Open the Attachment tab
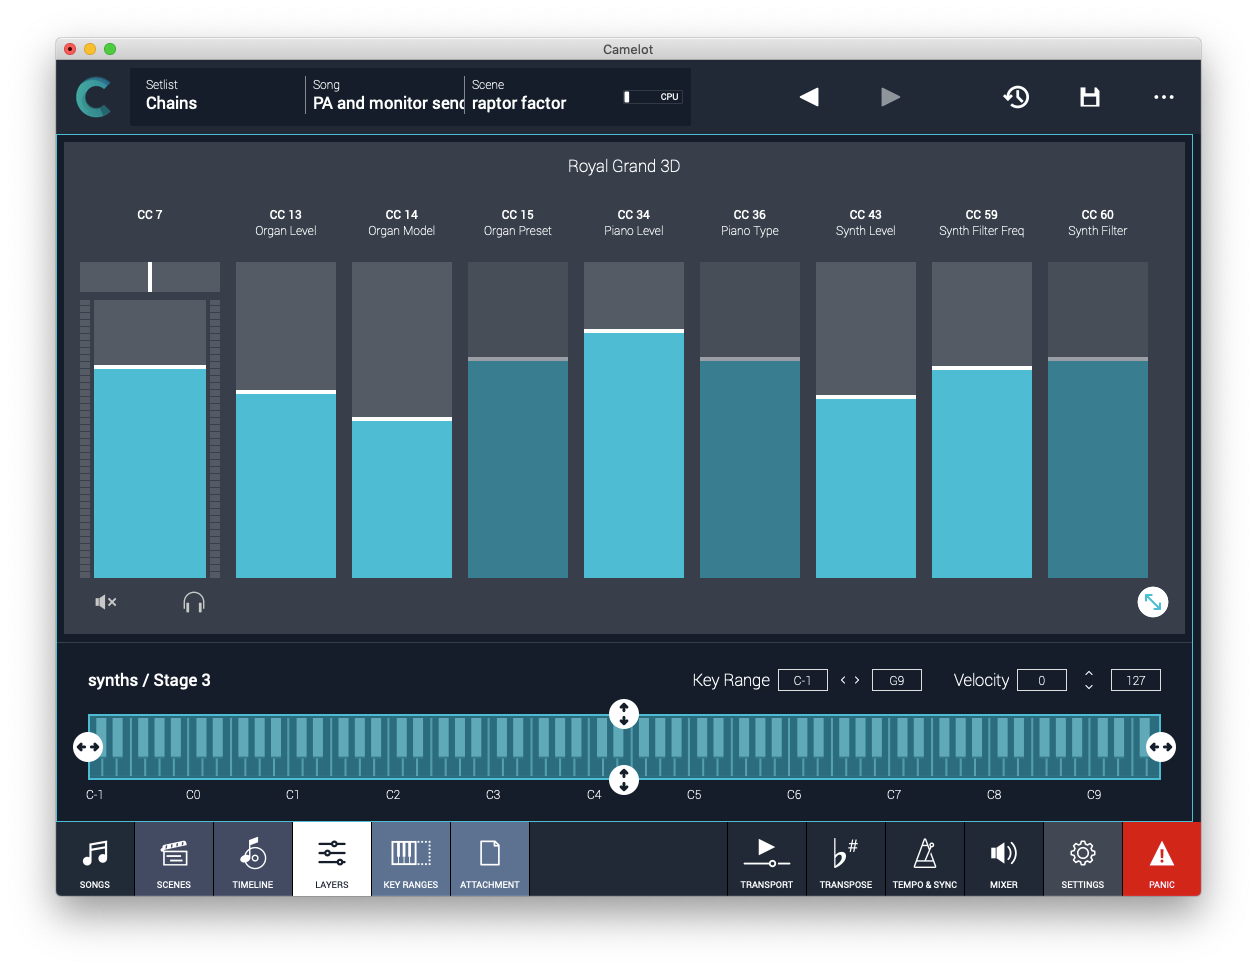 (x=490, y=859)
